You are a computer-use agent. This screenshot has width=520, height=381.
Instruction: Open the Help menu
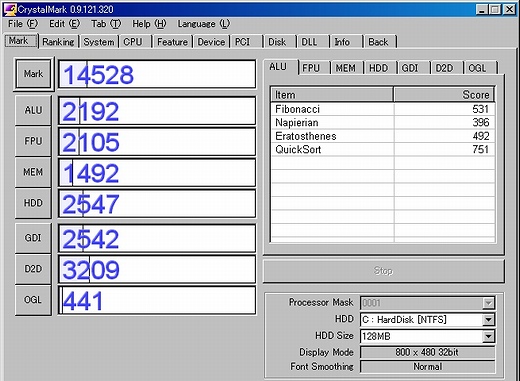(x=149, y=24)
